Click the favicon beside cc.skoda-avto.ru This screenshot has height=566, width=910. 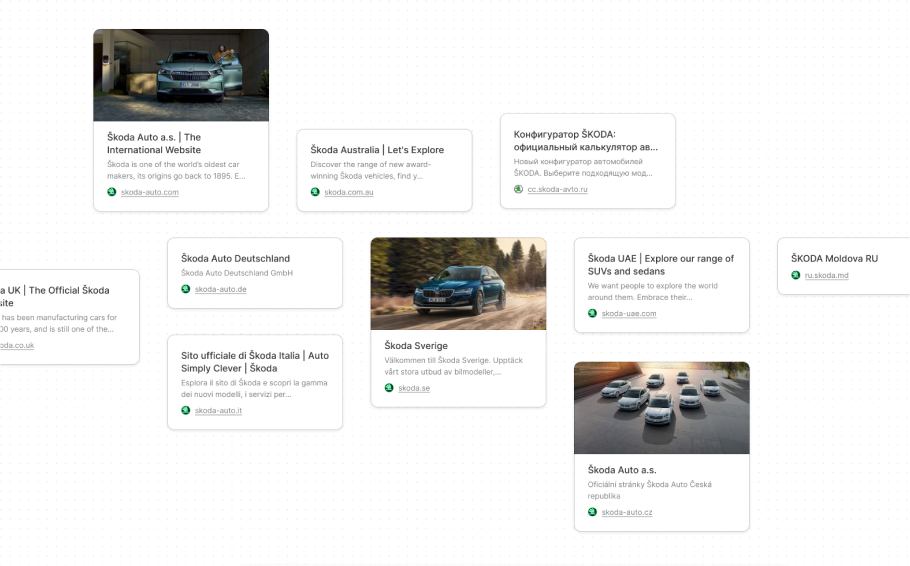click(x=518, y=189)
